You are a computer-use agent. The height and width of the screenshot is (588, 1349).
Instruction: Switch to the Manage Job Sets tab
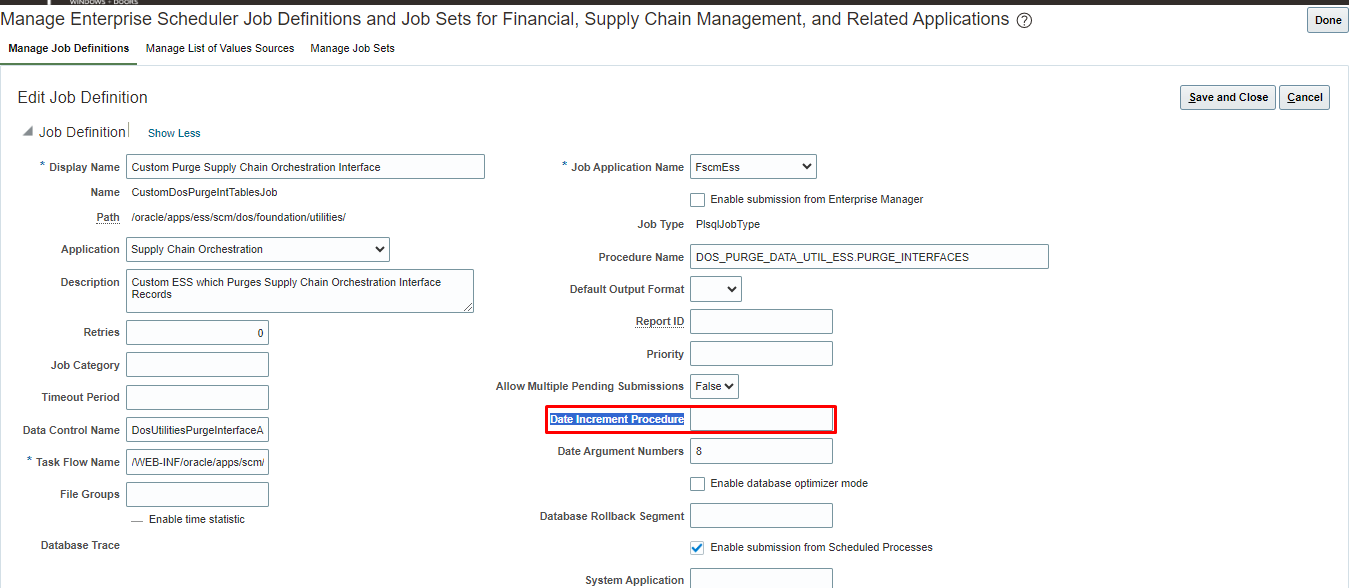click(352, 47)
